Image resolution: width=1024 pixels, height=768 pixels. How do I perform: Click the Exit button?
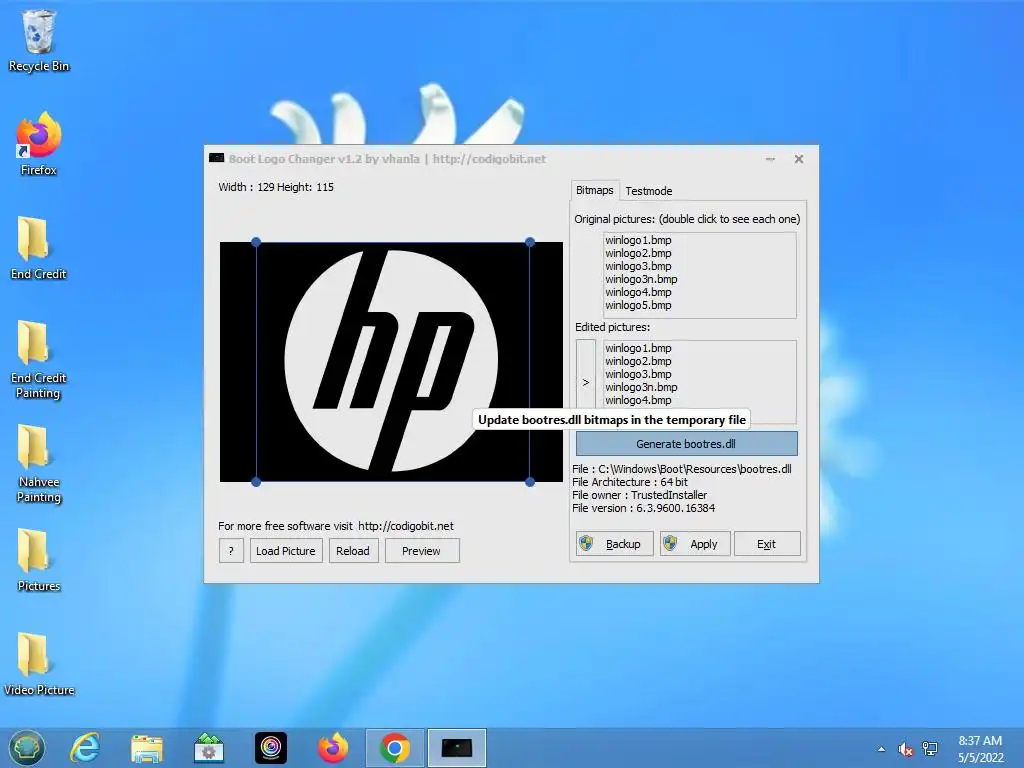pyautogui.click(x=767, y=543)
